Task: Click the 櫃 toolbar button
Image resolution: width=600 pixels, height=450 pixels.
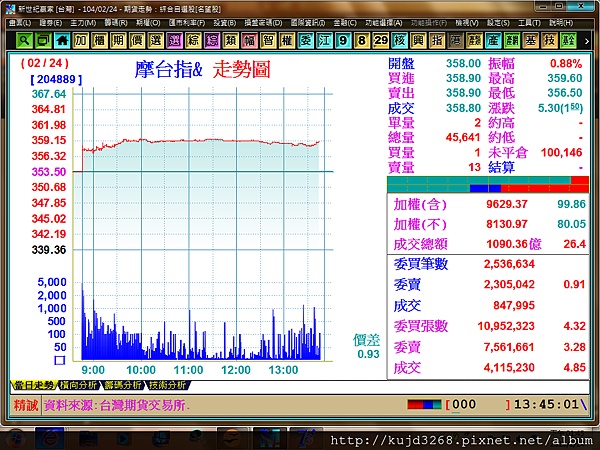Action: point(99,40)
